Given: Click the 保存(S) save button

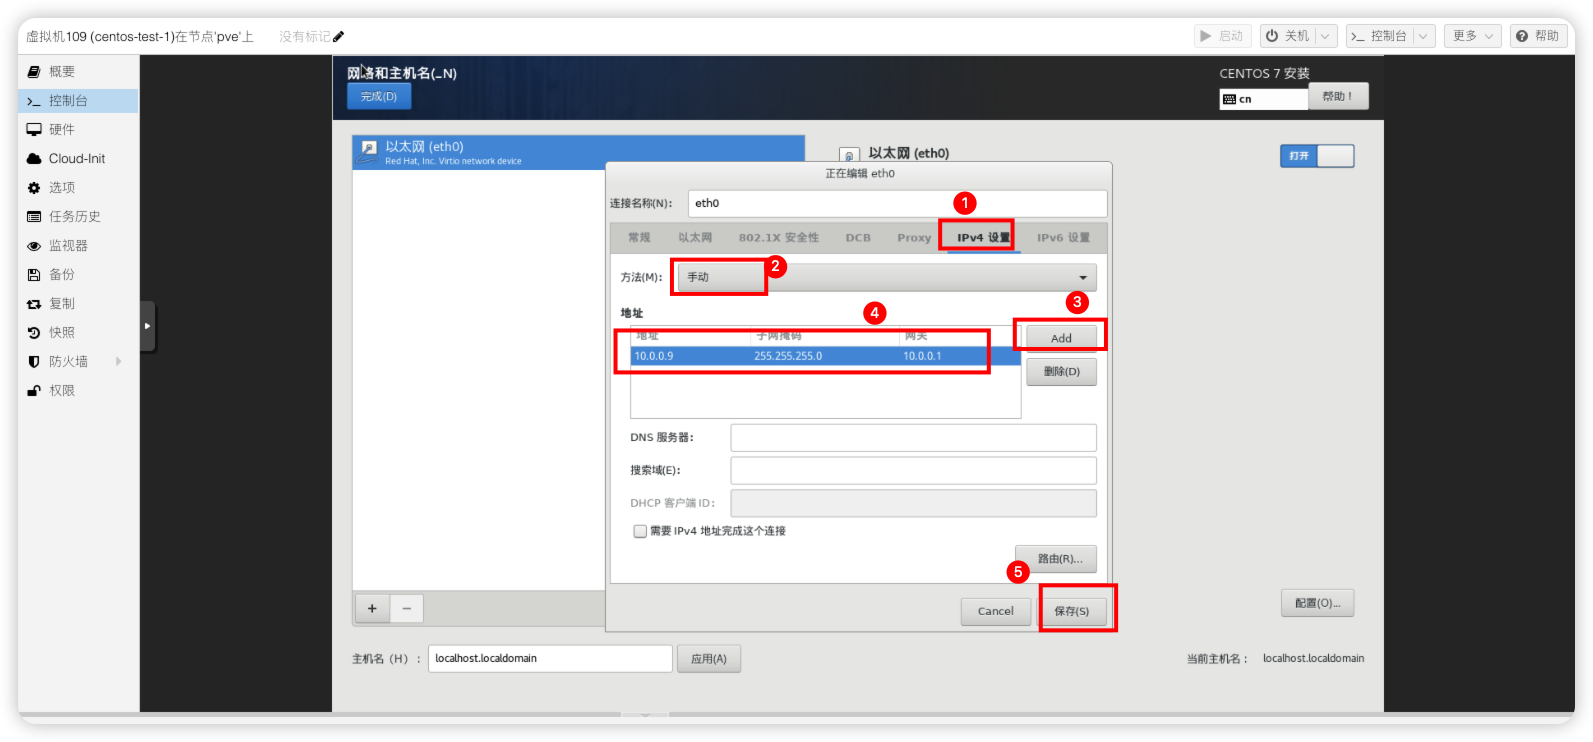Looking at the screenshot, I should (1072, 611).
